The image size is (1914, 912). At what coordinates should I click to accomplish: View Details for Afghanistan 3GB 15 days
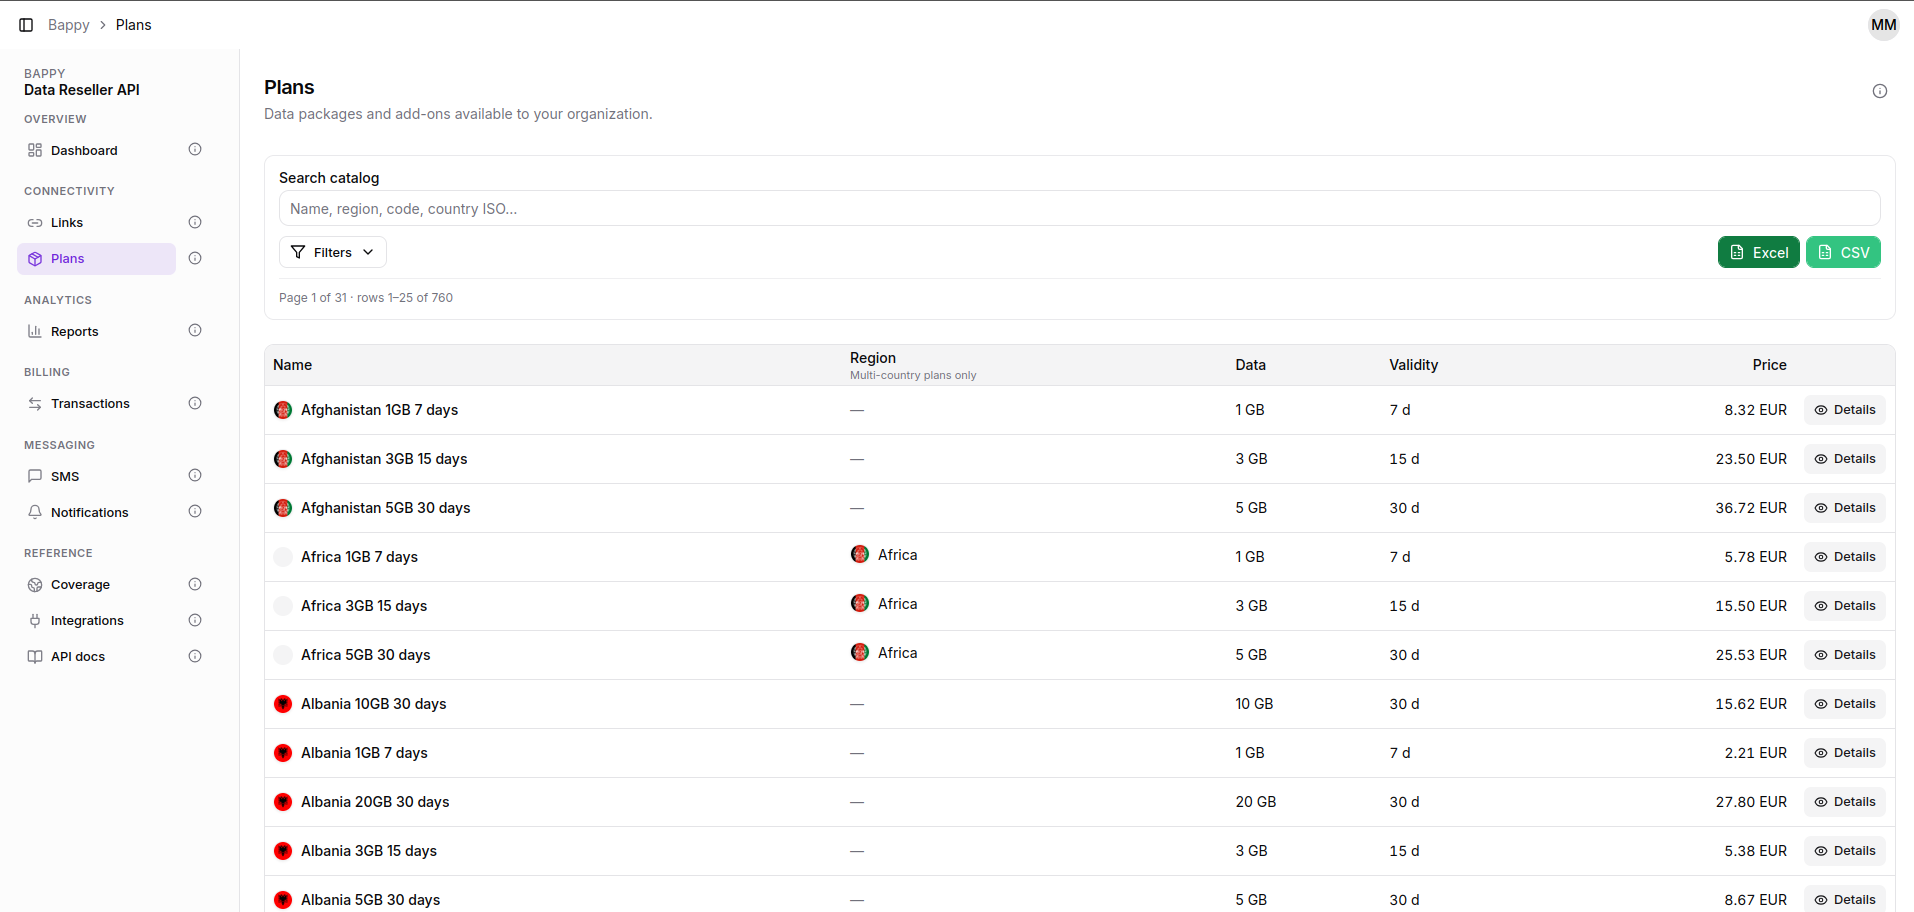[x=1845, y=459]
